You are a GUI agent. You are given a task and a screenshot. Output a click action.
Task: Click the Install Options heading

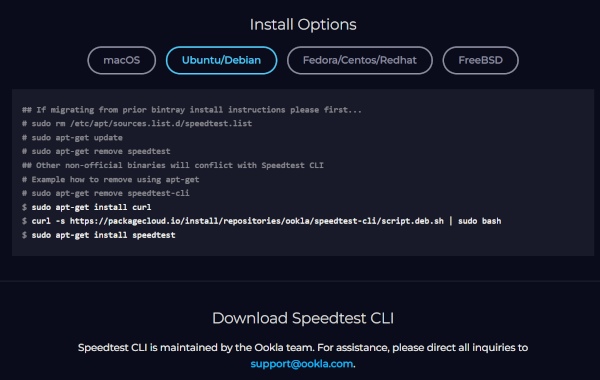tap(303, 24)
